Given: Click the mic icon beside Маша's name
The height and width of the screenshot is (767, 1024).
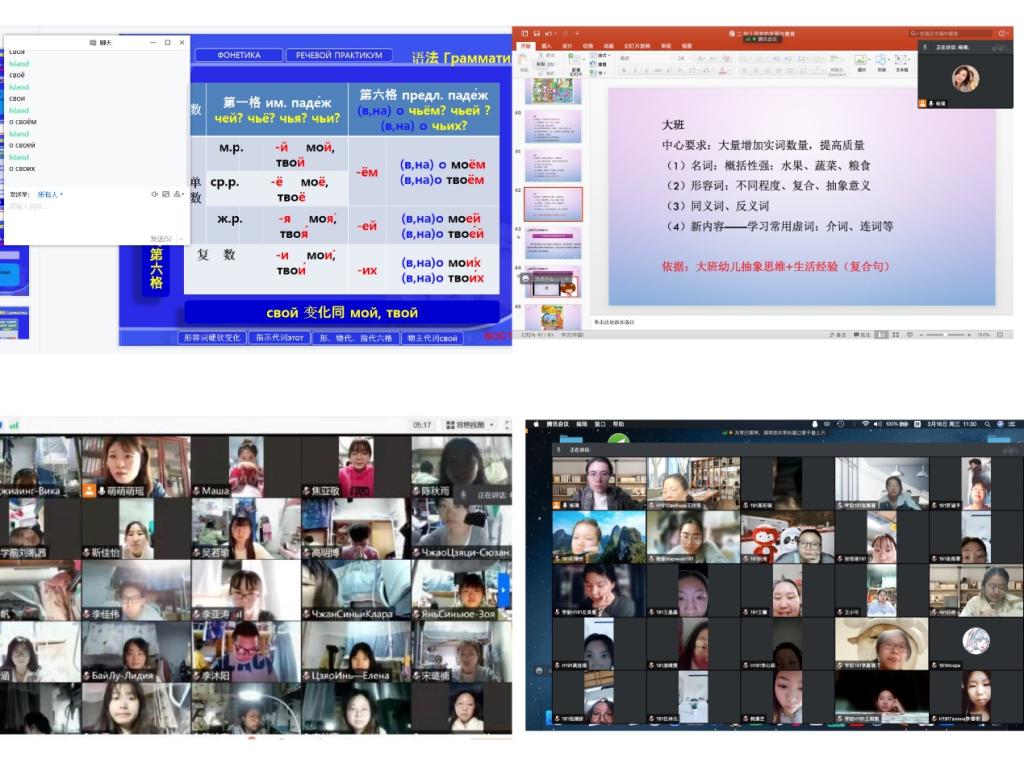Looking at the screenshot, I should pyautogui.click(x=197, y=491).
